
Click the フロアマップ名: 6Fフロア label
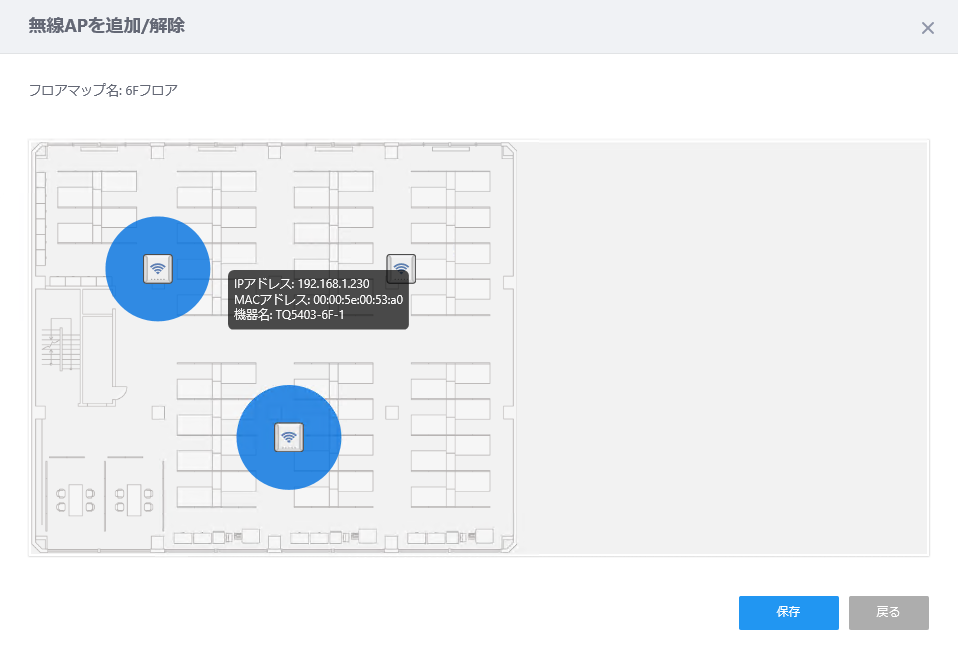point(103,90)
